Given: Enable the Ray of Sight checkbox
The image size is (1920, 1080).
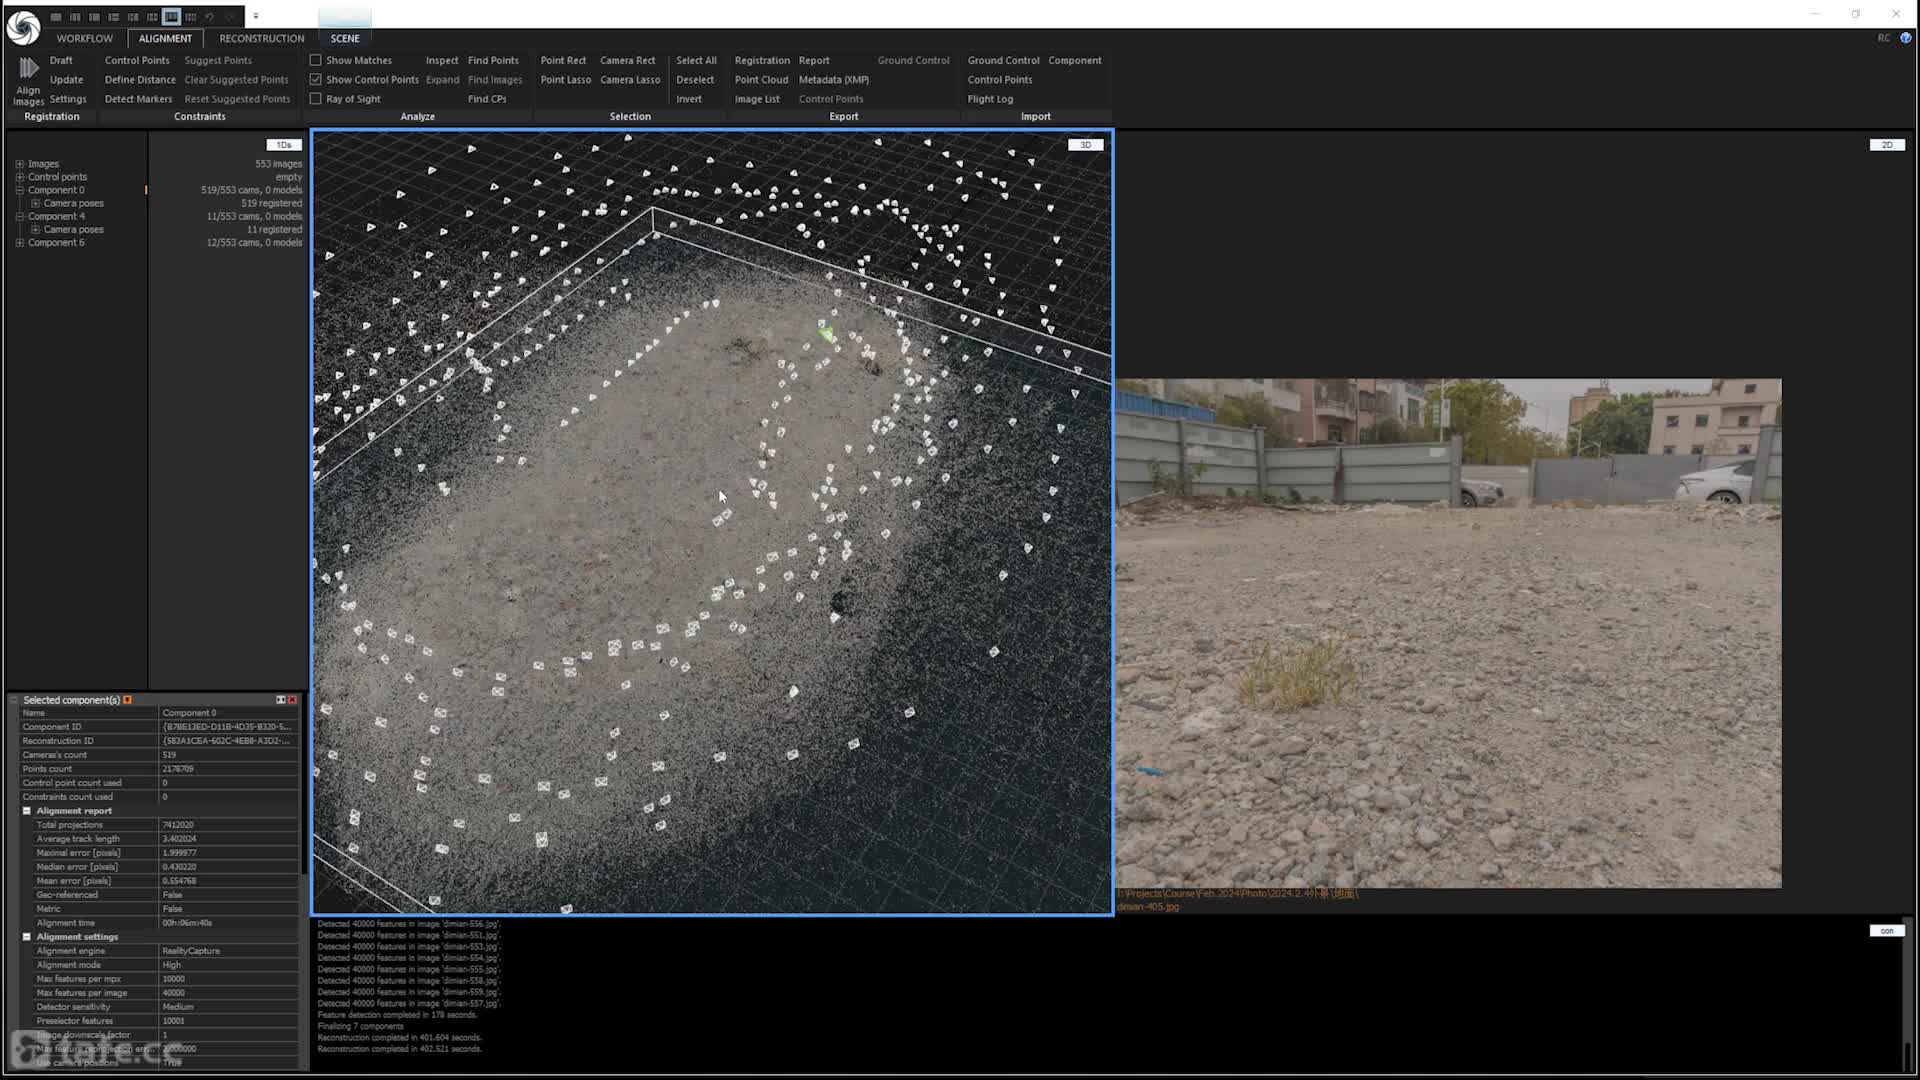Looking at the screenshot, I should (316, 99).
